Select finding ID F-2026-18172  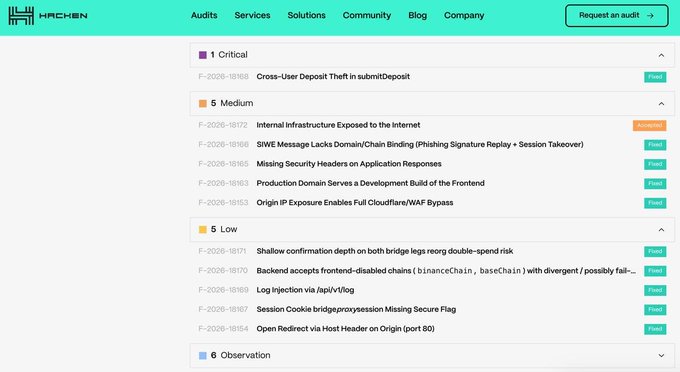coord(223,125)
